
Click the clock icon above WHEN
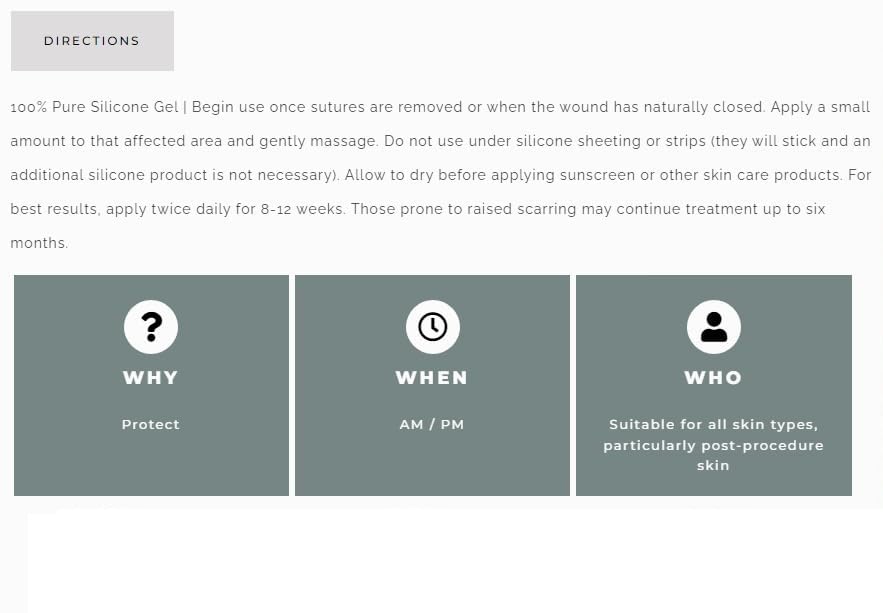tap(432, 326)
